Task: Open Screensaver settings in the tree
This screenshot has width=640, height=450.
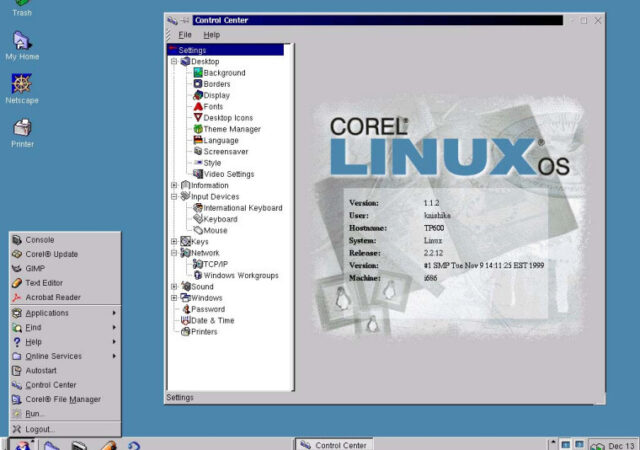Action: [x=226, y=151]
